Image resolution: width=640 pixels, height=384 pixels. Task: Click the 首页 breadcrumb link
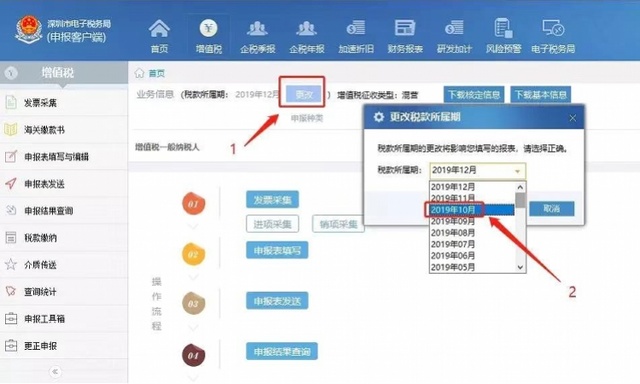point(157,73)
